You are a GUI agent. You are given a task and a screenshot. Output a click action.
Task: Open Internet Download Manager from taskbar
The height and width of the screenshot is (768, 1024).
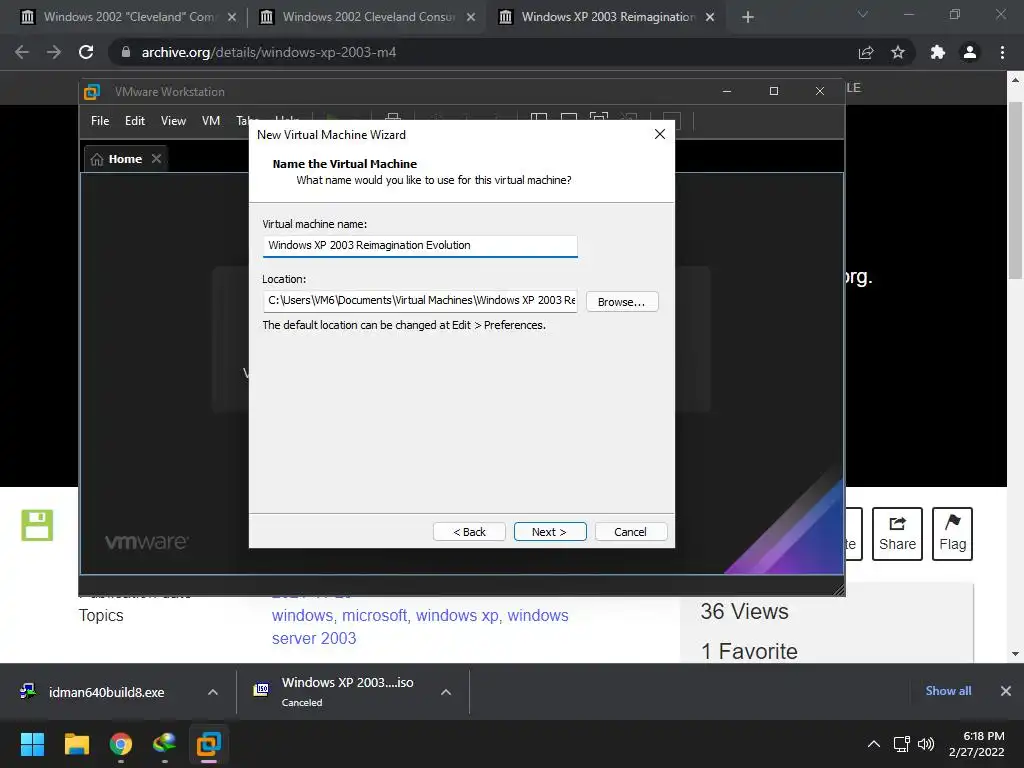click(x=165, y=744)
